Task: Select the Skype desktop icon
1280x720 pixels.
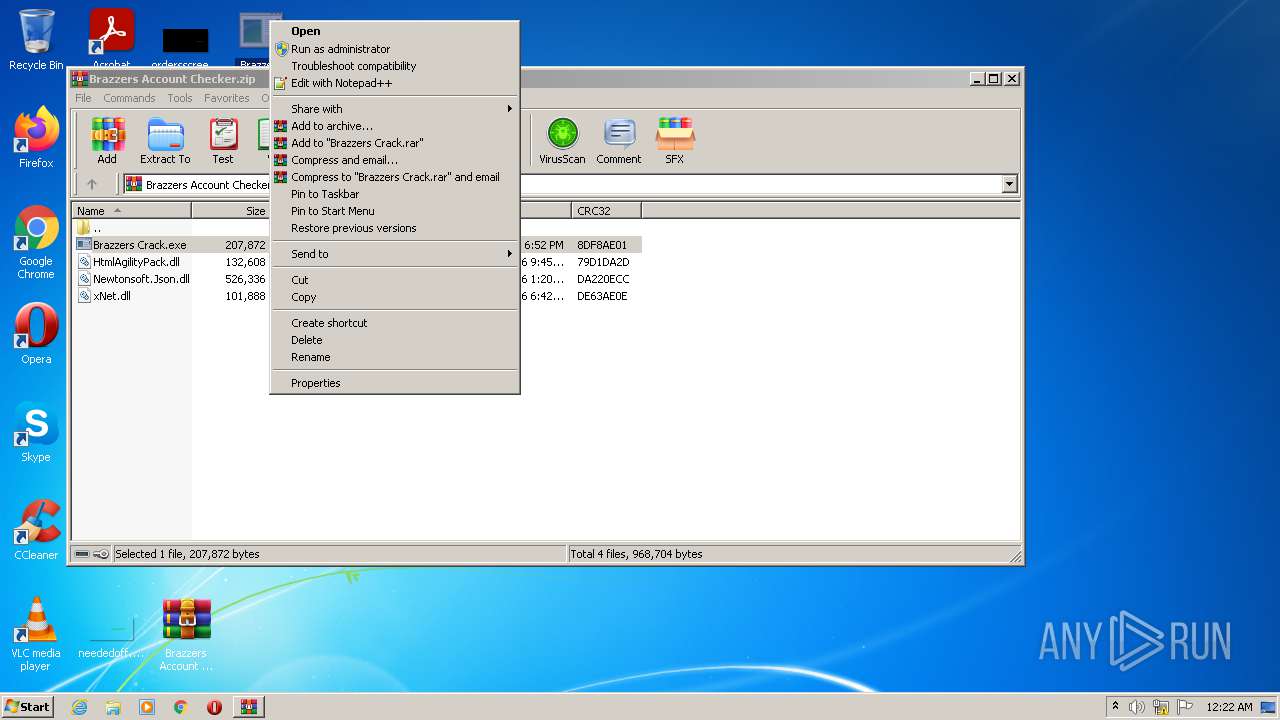Action: tap(36, 432)
